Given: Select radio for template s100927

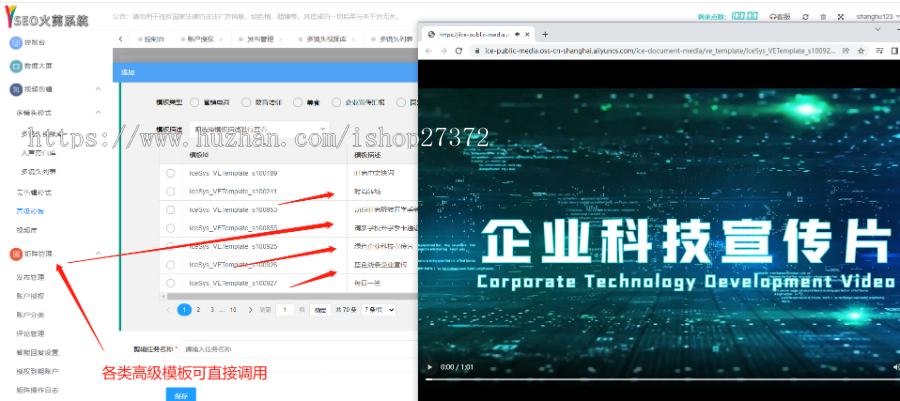Looking at the screenshot, I should (x=170, y=283).
